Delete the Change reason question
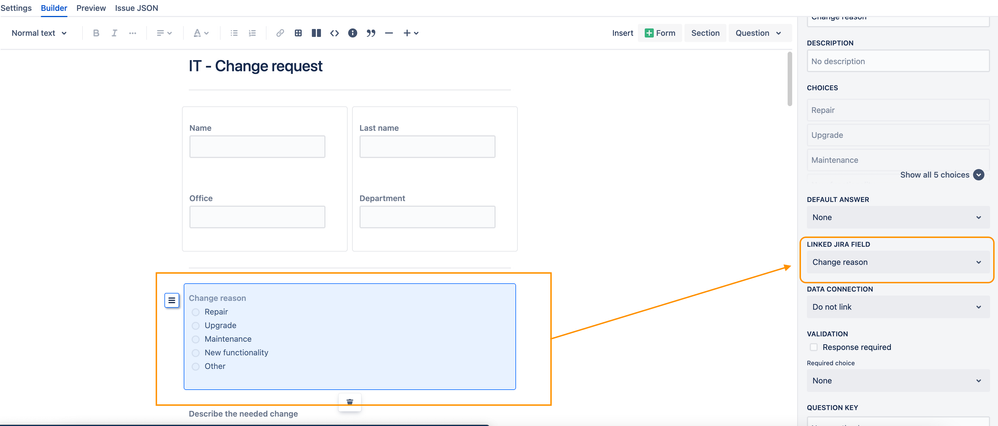Screen dimensions: 998x426 coord(349,402)
